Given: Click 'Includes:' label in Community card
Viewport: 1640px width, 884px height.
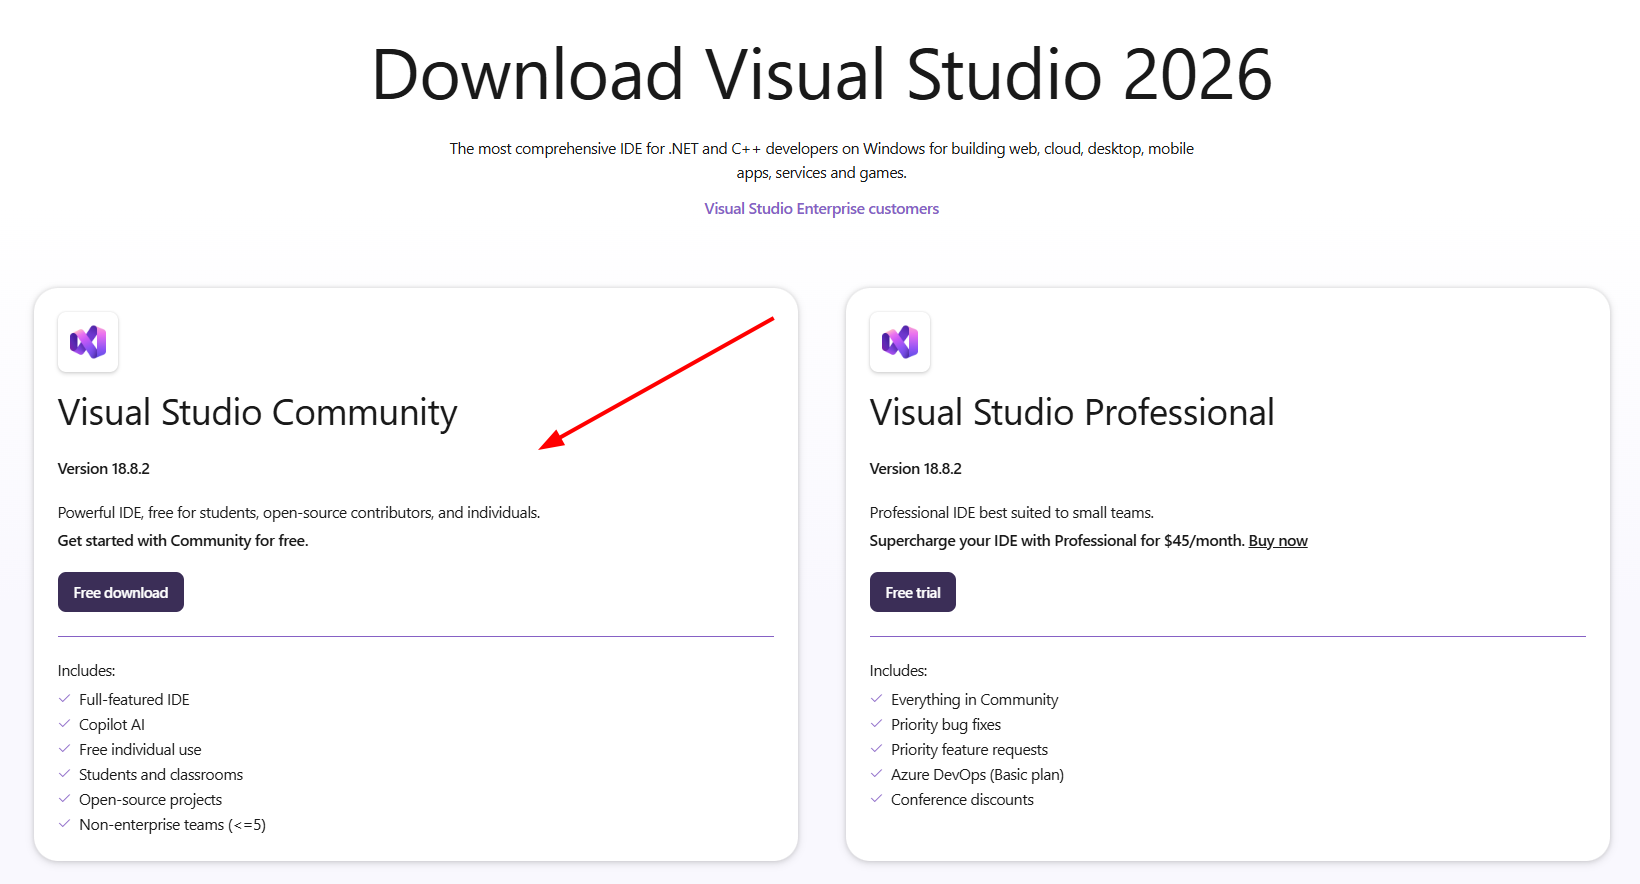Looking at the screenshot, I should pyautogui.click(x=86, y=671).
